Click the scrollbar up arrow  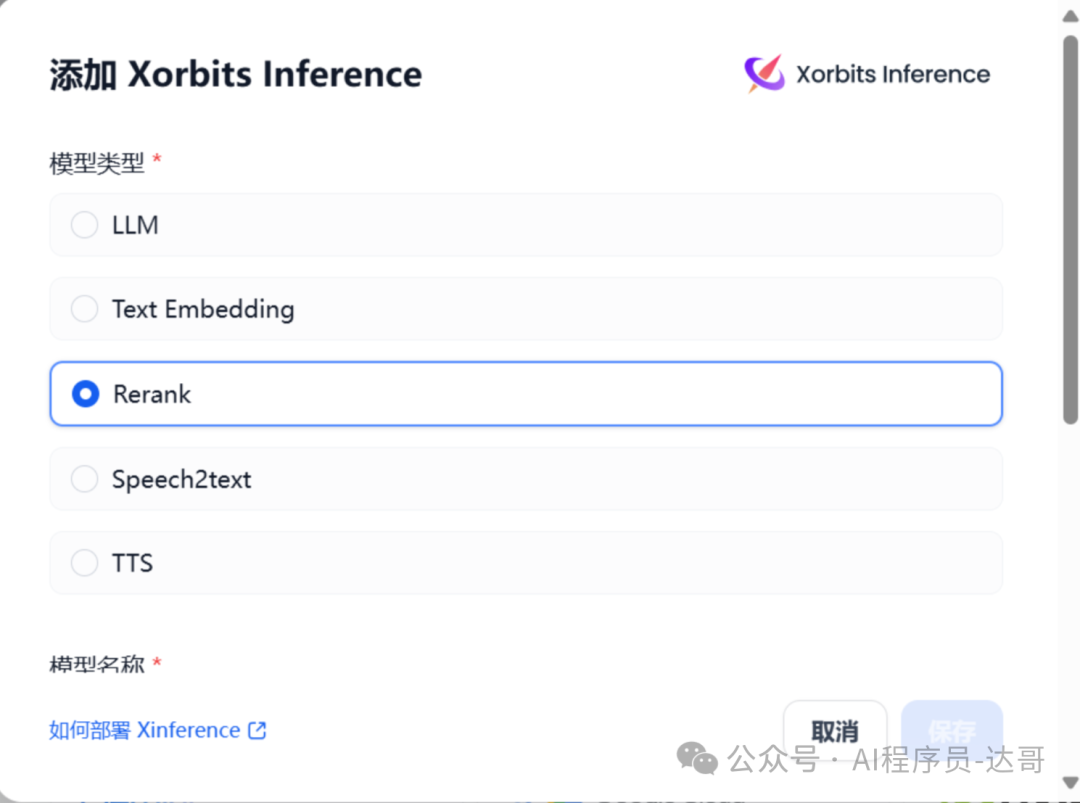(x=1070, y=15)
